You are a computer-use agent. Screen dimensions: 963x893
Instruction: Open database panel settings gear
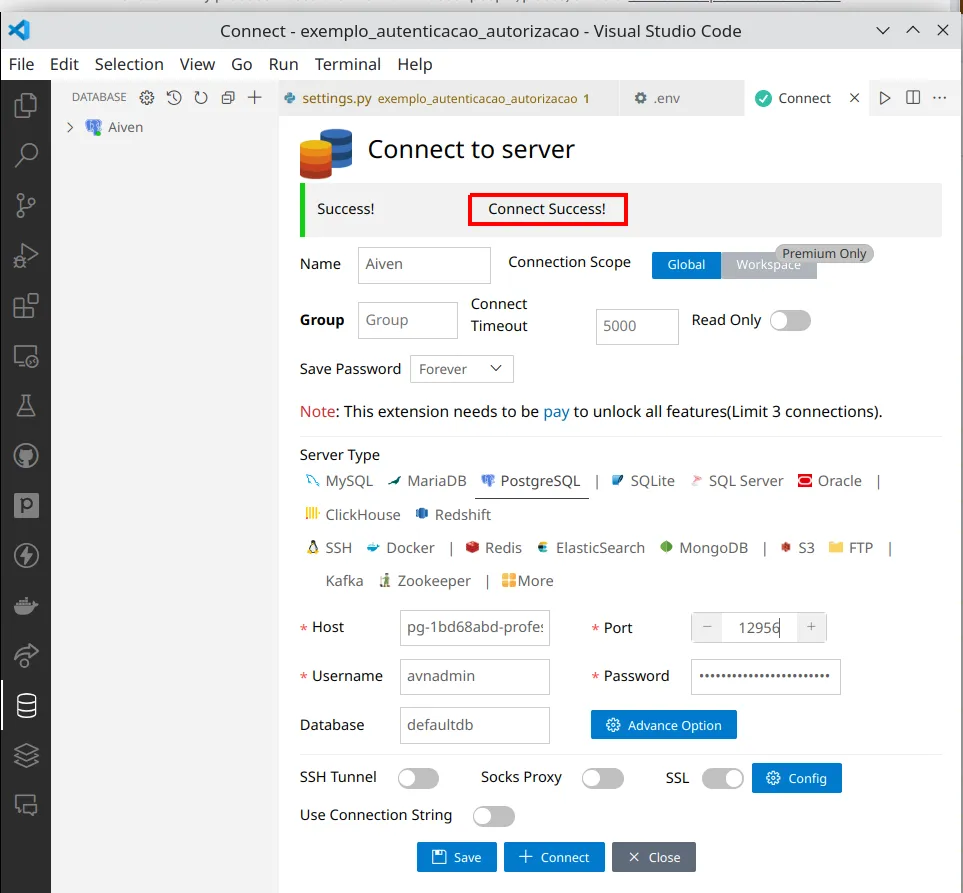coord(147,98)
